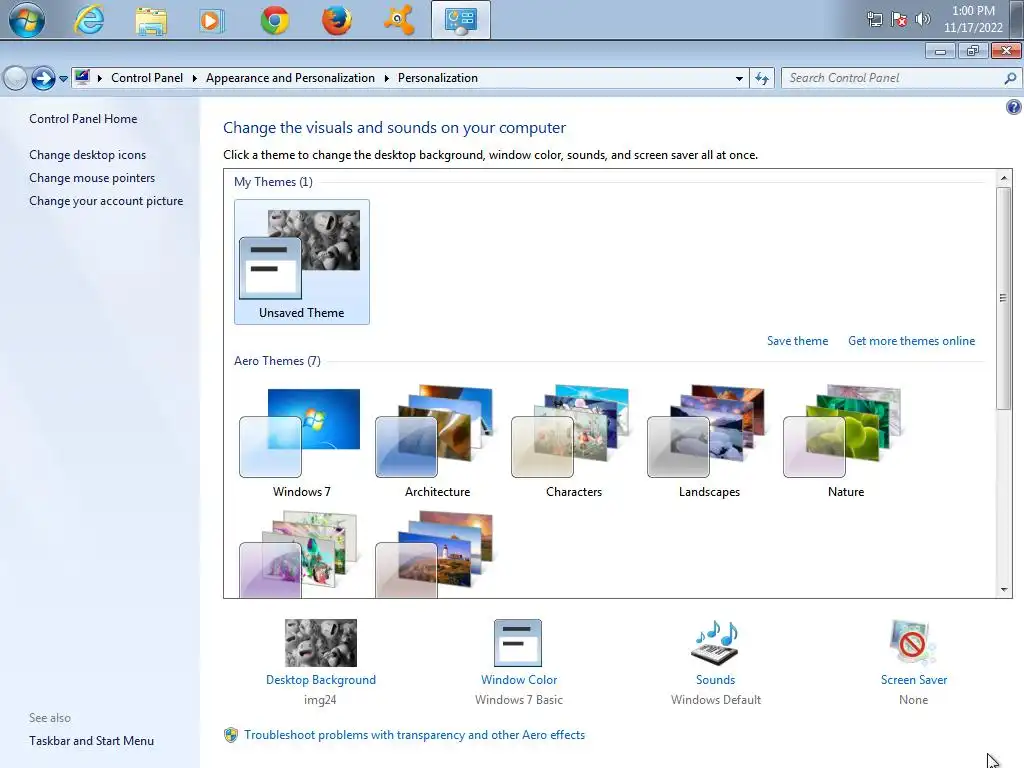Apply the Characters theme
Viewport: 1024px width, 768px height.
(573, 441)
